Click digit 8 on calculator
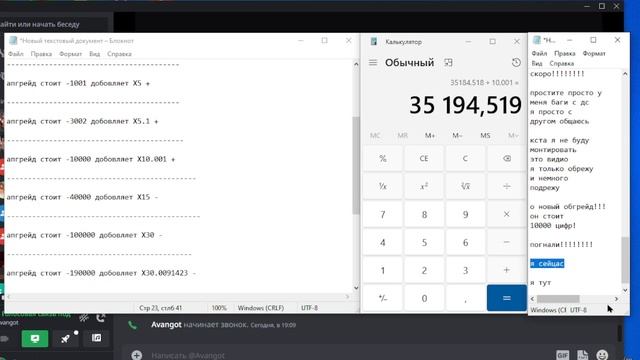Screen dimensions: 640x360 424,214
